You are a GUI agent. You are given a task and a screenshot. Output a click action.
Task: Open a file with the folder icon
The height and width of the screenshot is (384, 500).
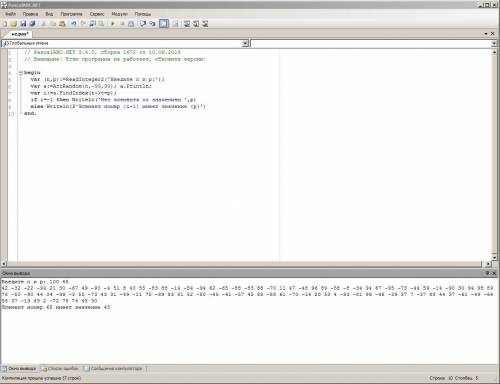(14, 24)
